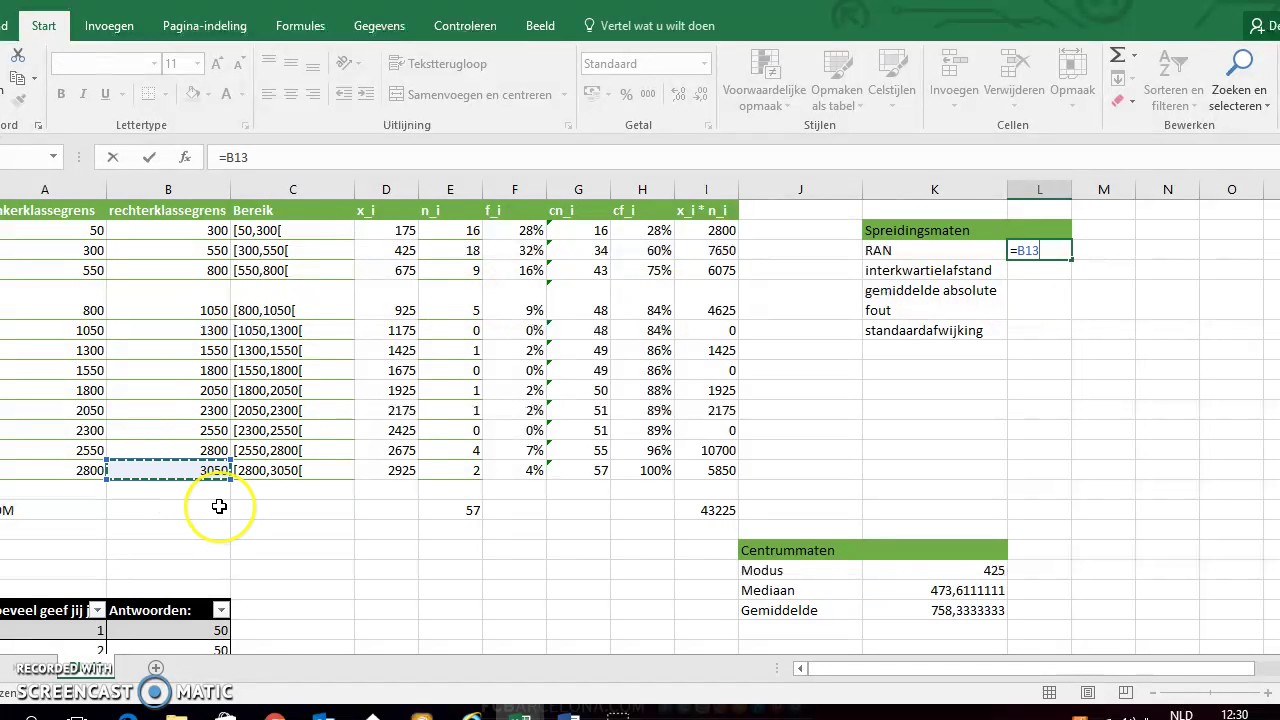This screenshot has height=720, width=1280.
Task: Open the Name Box dropdown
Action: click(x=53, y=157)
